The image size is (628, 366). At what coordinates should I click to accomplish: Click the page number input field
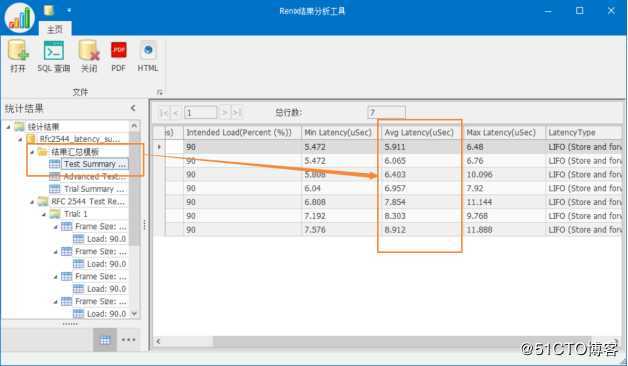tap(201, 113)
